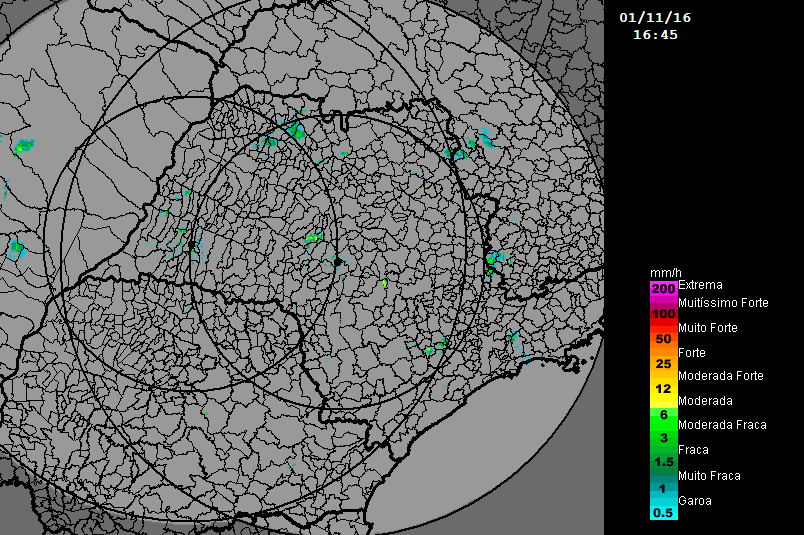Image resolution: width=804 pixels, height=535 pixels.
Task: Pick the orange 50 legend swatch
Action: (x=663, y=339)
